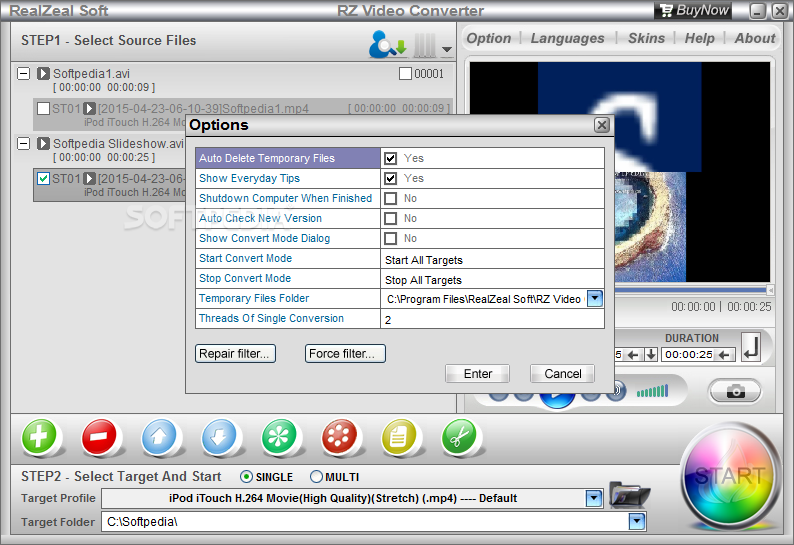Open the Target Folder dropdown
The width and height of the screenshot is (794, 545).
pyautogui.click(x=637, y=521)
